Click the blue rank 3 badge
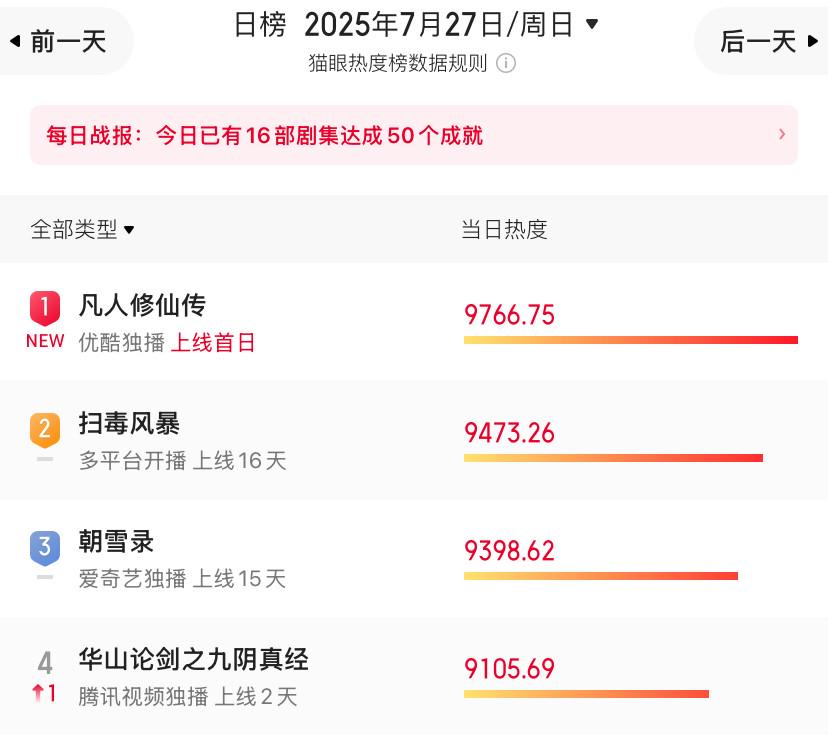The width and height of the screenshot is (828, 755). click(45, 548)
